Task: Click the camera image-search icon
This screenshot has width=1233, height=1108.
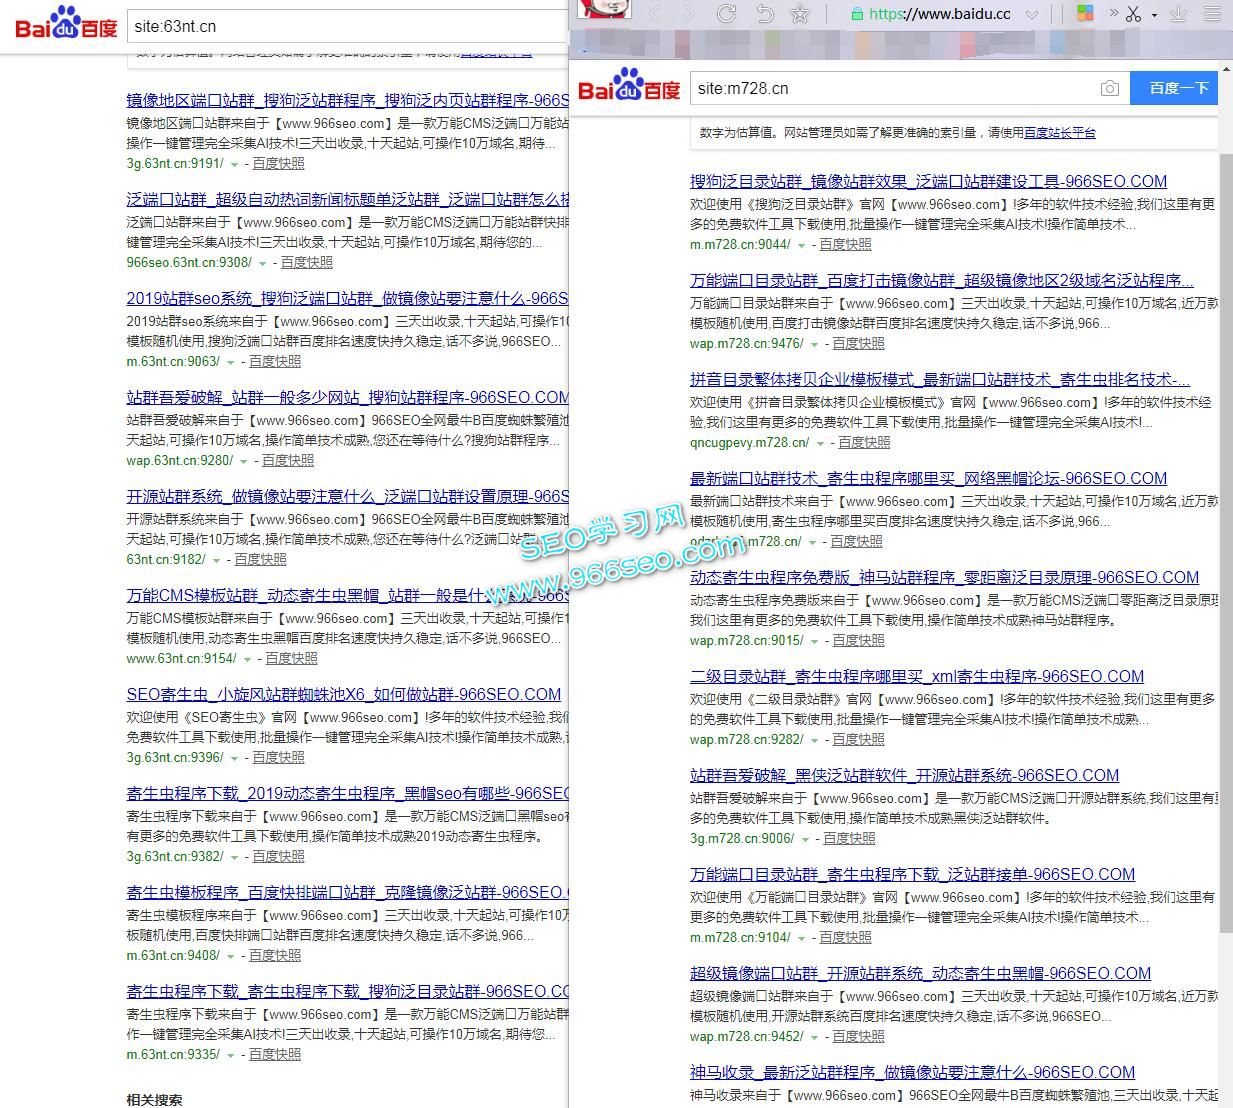Action: point(1109,88)
